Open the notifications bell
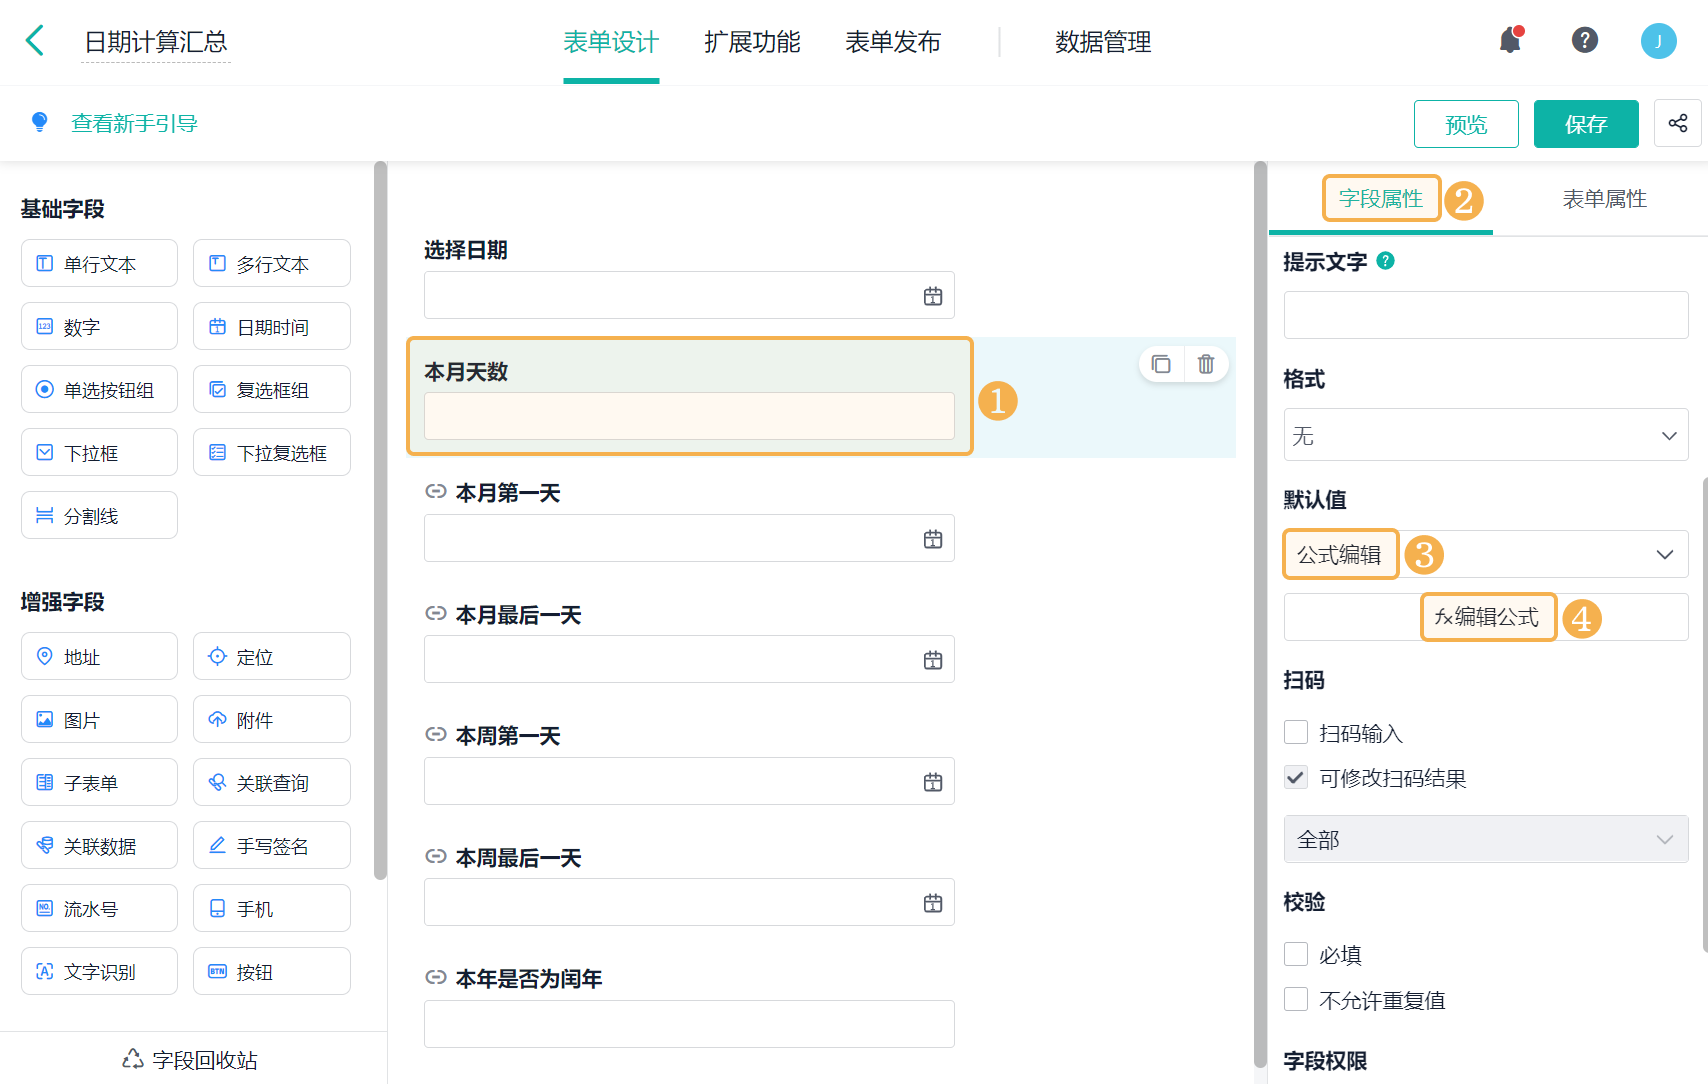The height and width of the screenshot is (1084, 1708). (1510, 40)
